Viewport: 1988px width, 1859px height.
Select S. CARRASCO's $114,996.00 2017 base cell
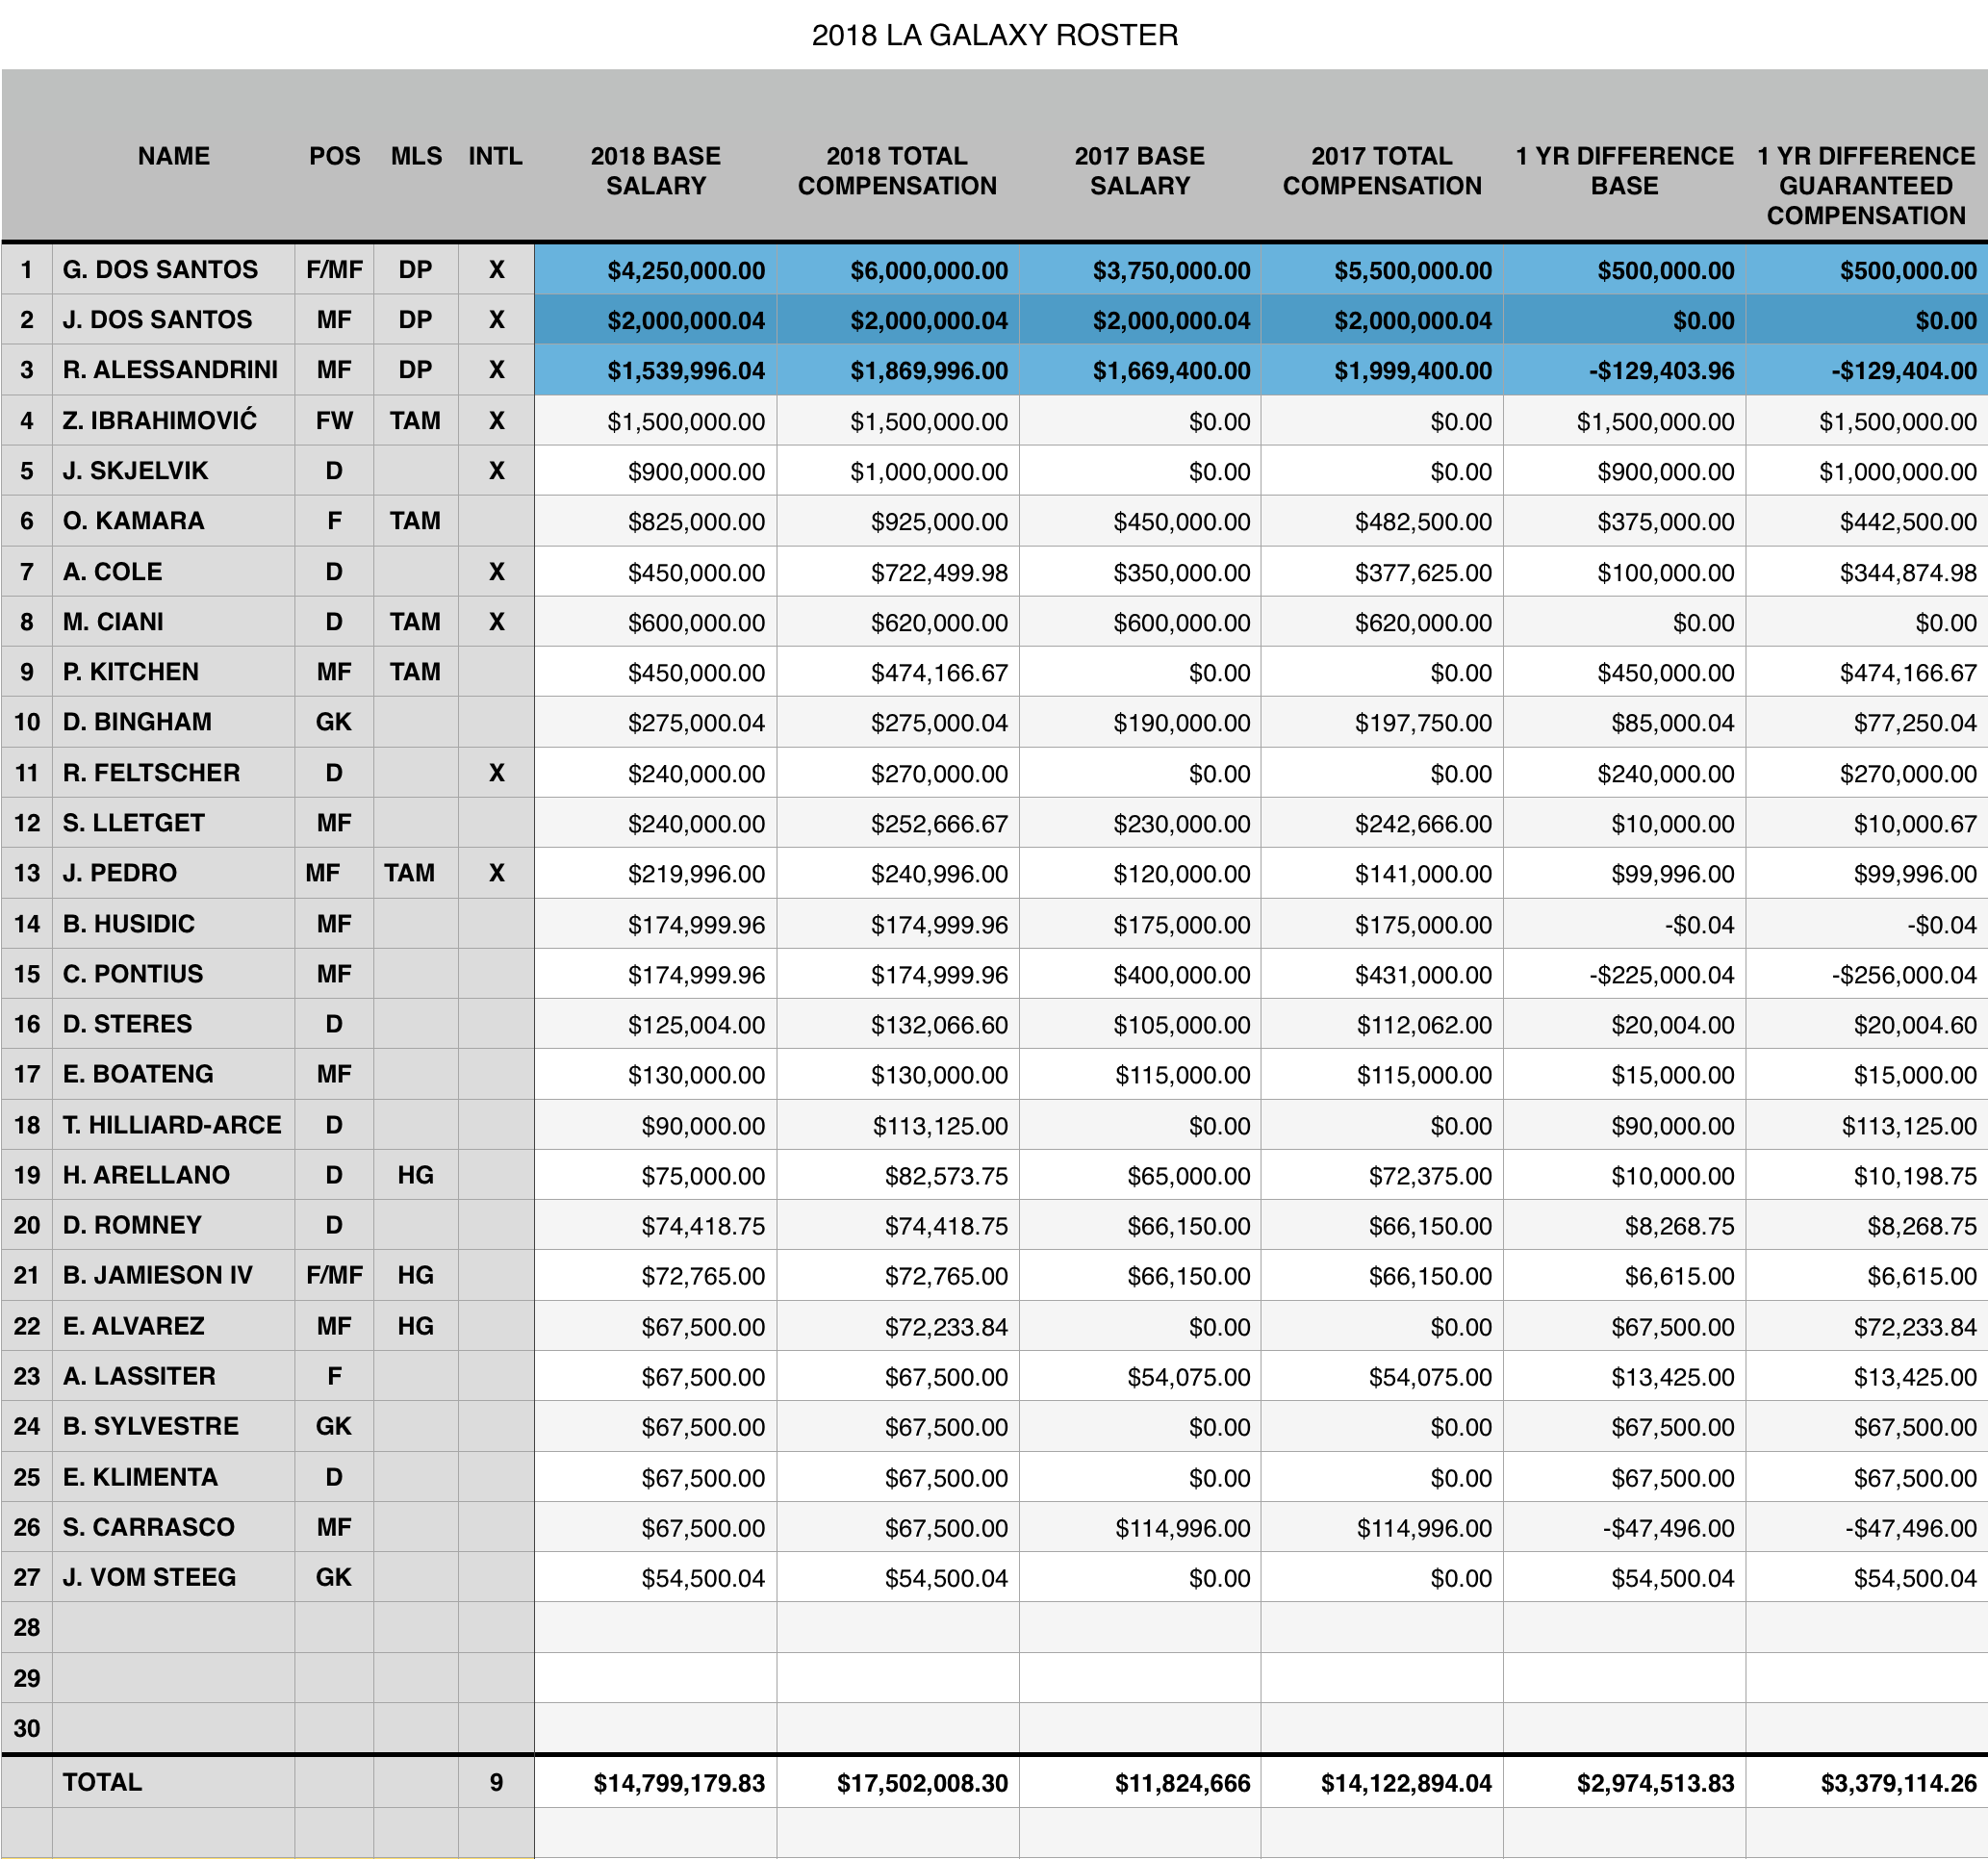1140,1527
